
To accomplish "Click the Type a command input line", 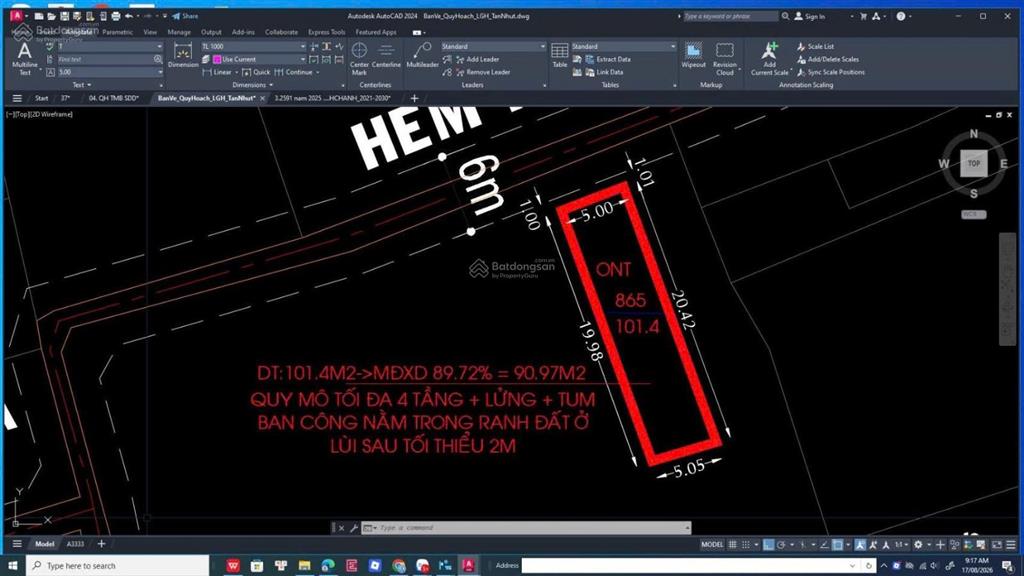I will (526, 528).
